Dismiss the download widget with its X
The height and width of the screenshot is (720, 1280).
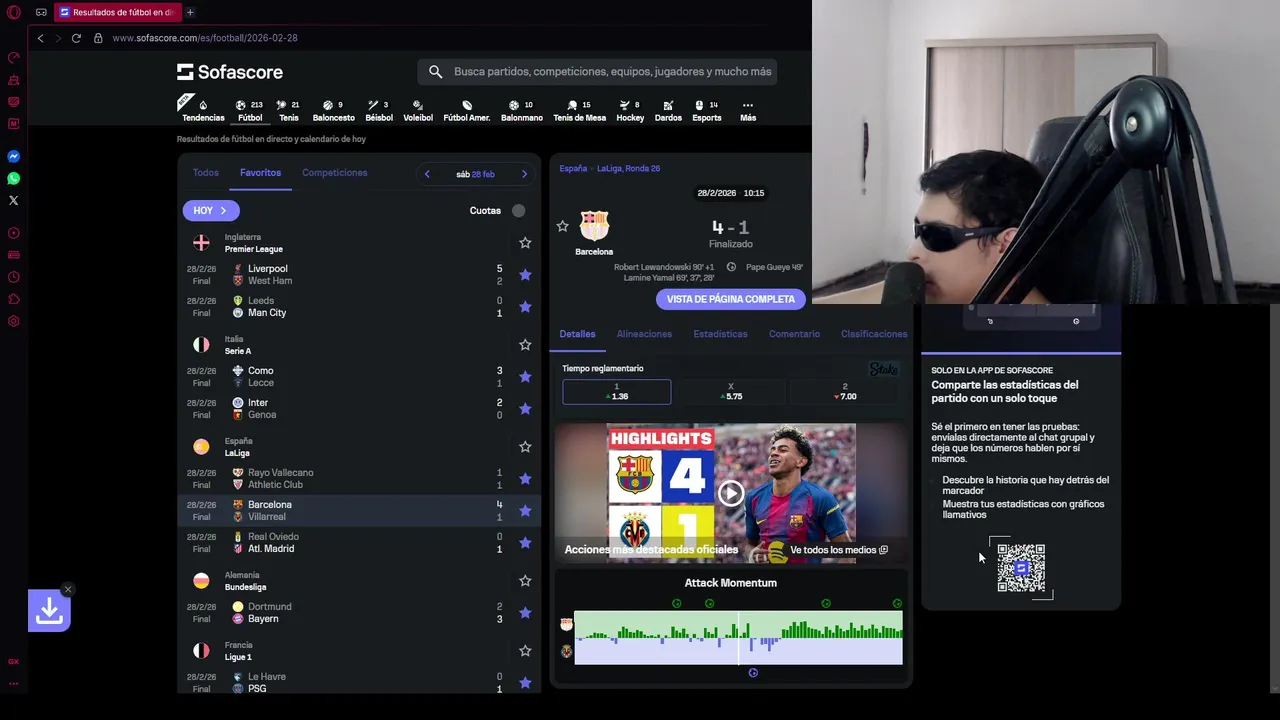coord(68,589)
